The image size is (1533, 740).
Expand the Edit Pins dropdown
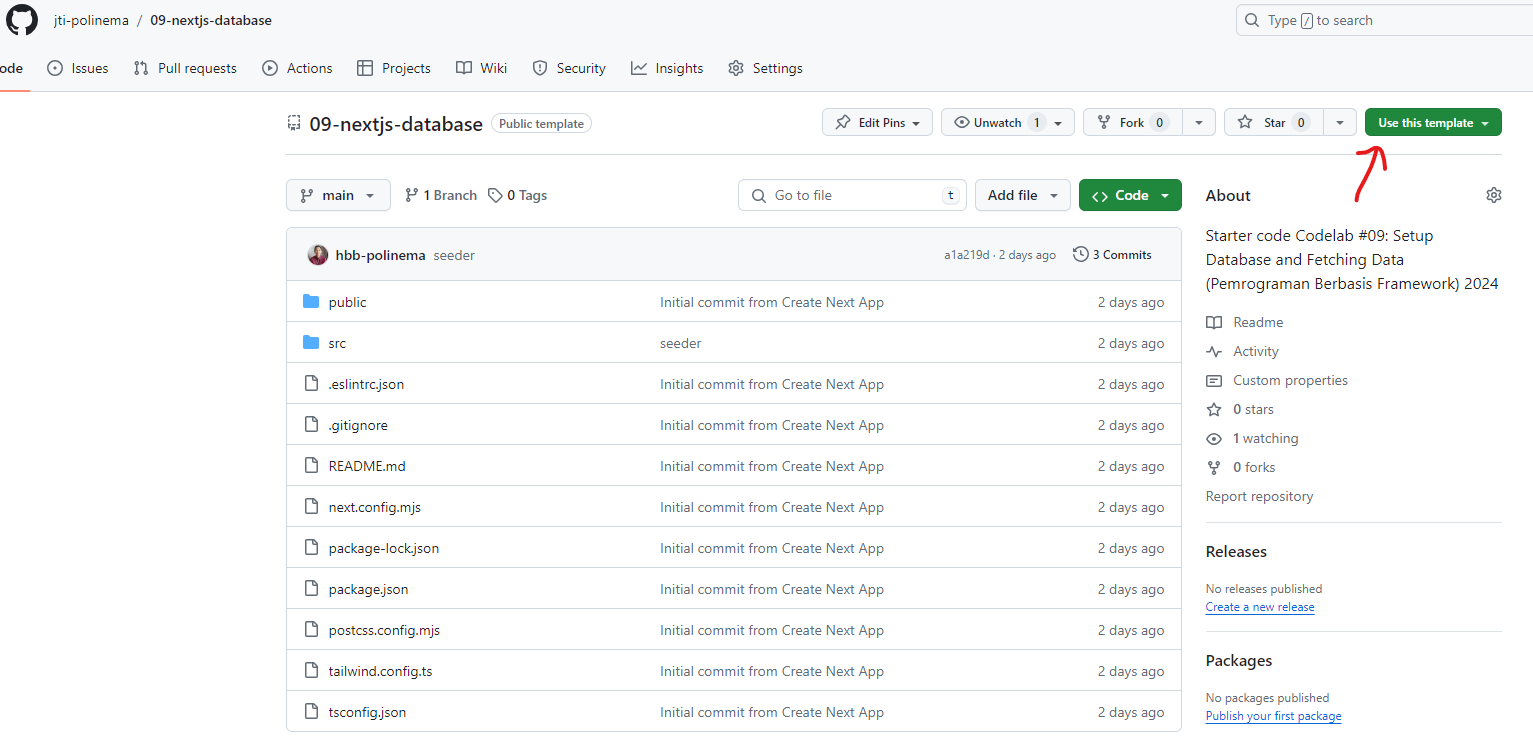click(877, 122)
